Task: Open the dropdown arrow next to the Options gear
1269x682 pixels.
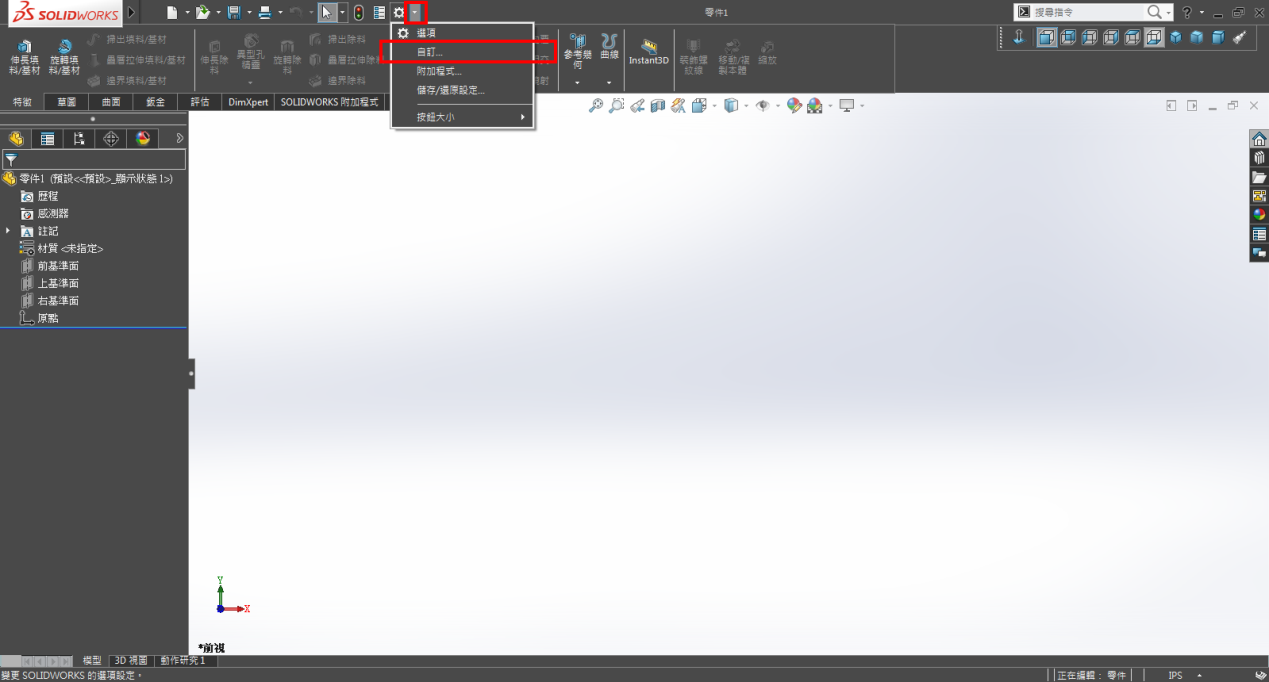Action: 415,13
